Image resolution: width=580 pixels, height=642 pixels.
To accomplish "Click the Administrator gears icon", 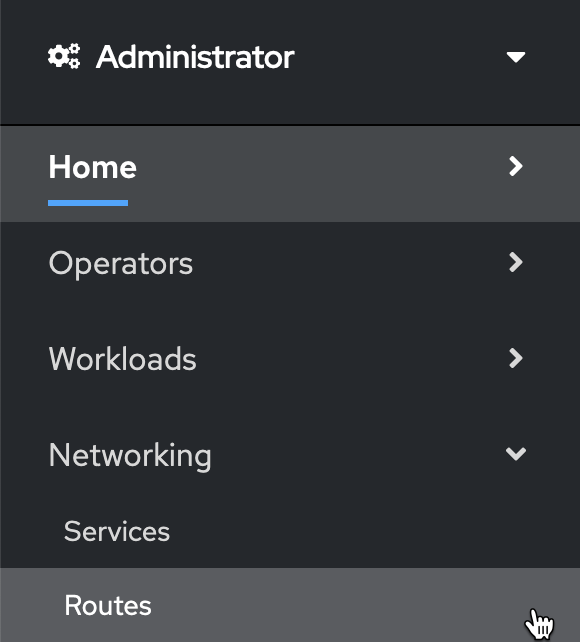I will [64, 57].
